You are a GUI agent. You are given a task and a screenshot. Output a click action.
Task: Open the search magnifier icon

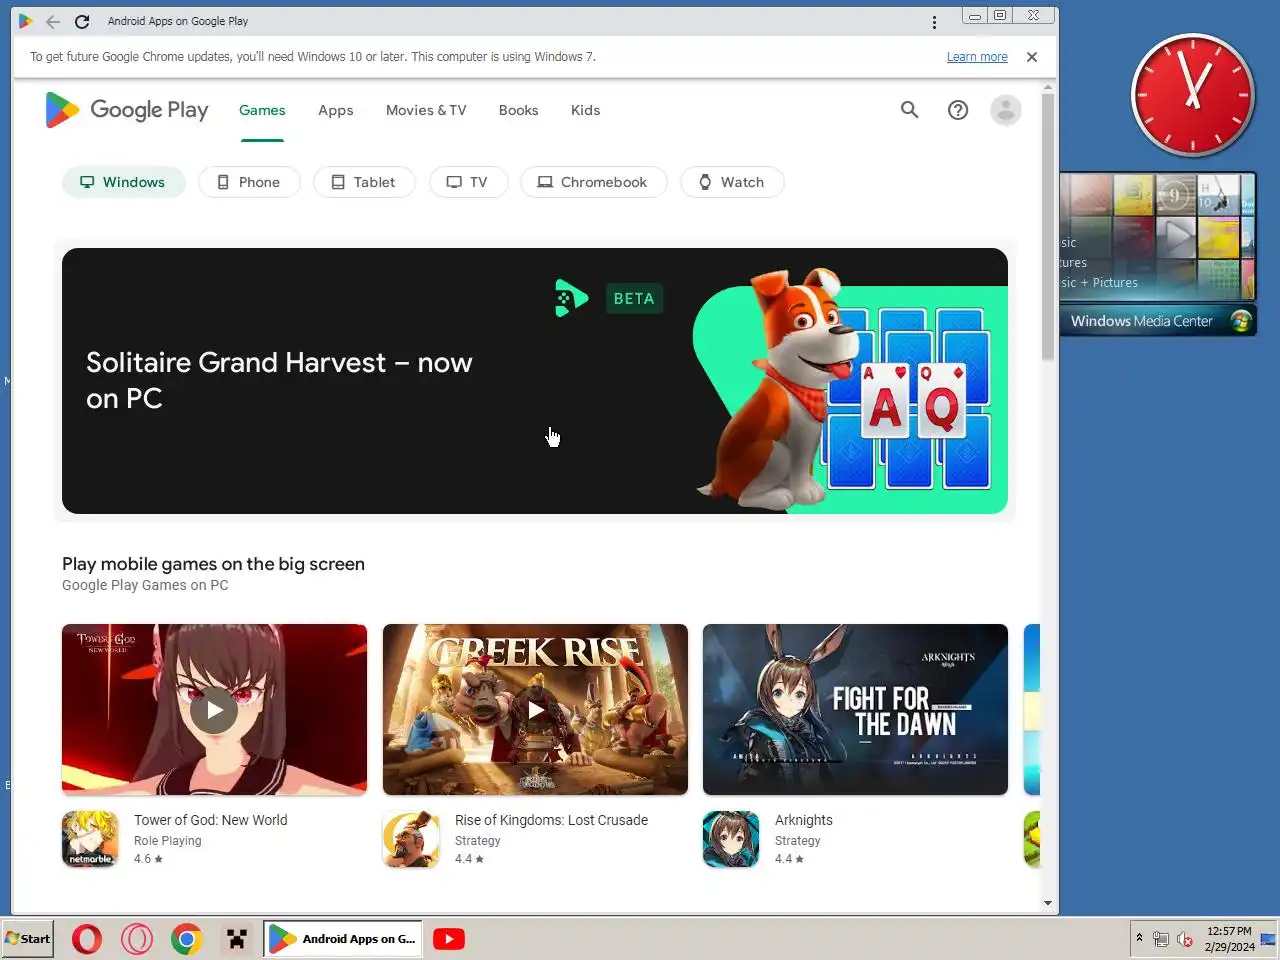click(x=909, y=110)
